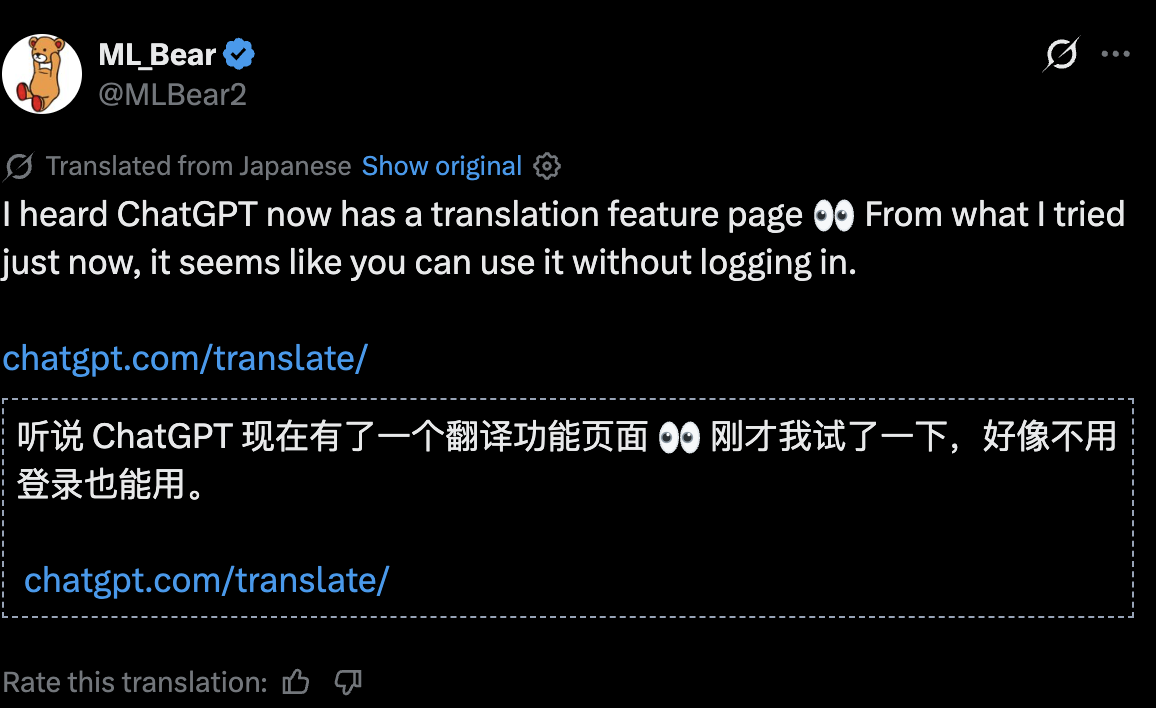Toggle Show original to reveal Japanese text
This screenshot has height=708, width=1156.
442,166
